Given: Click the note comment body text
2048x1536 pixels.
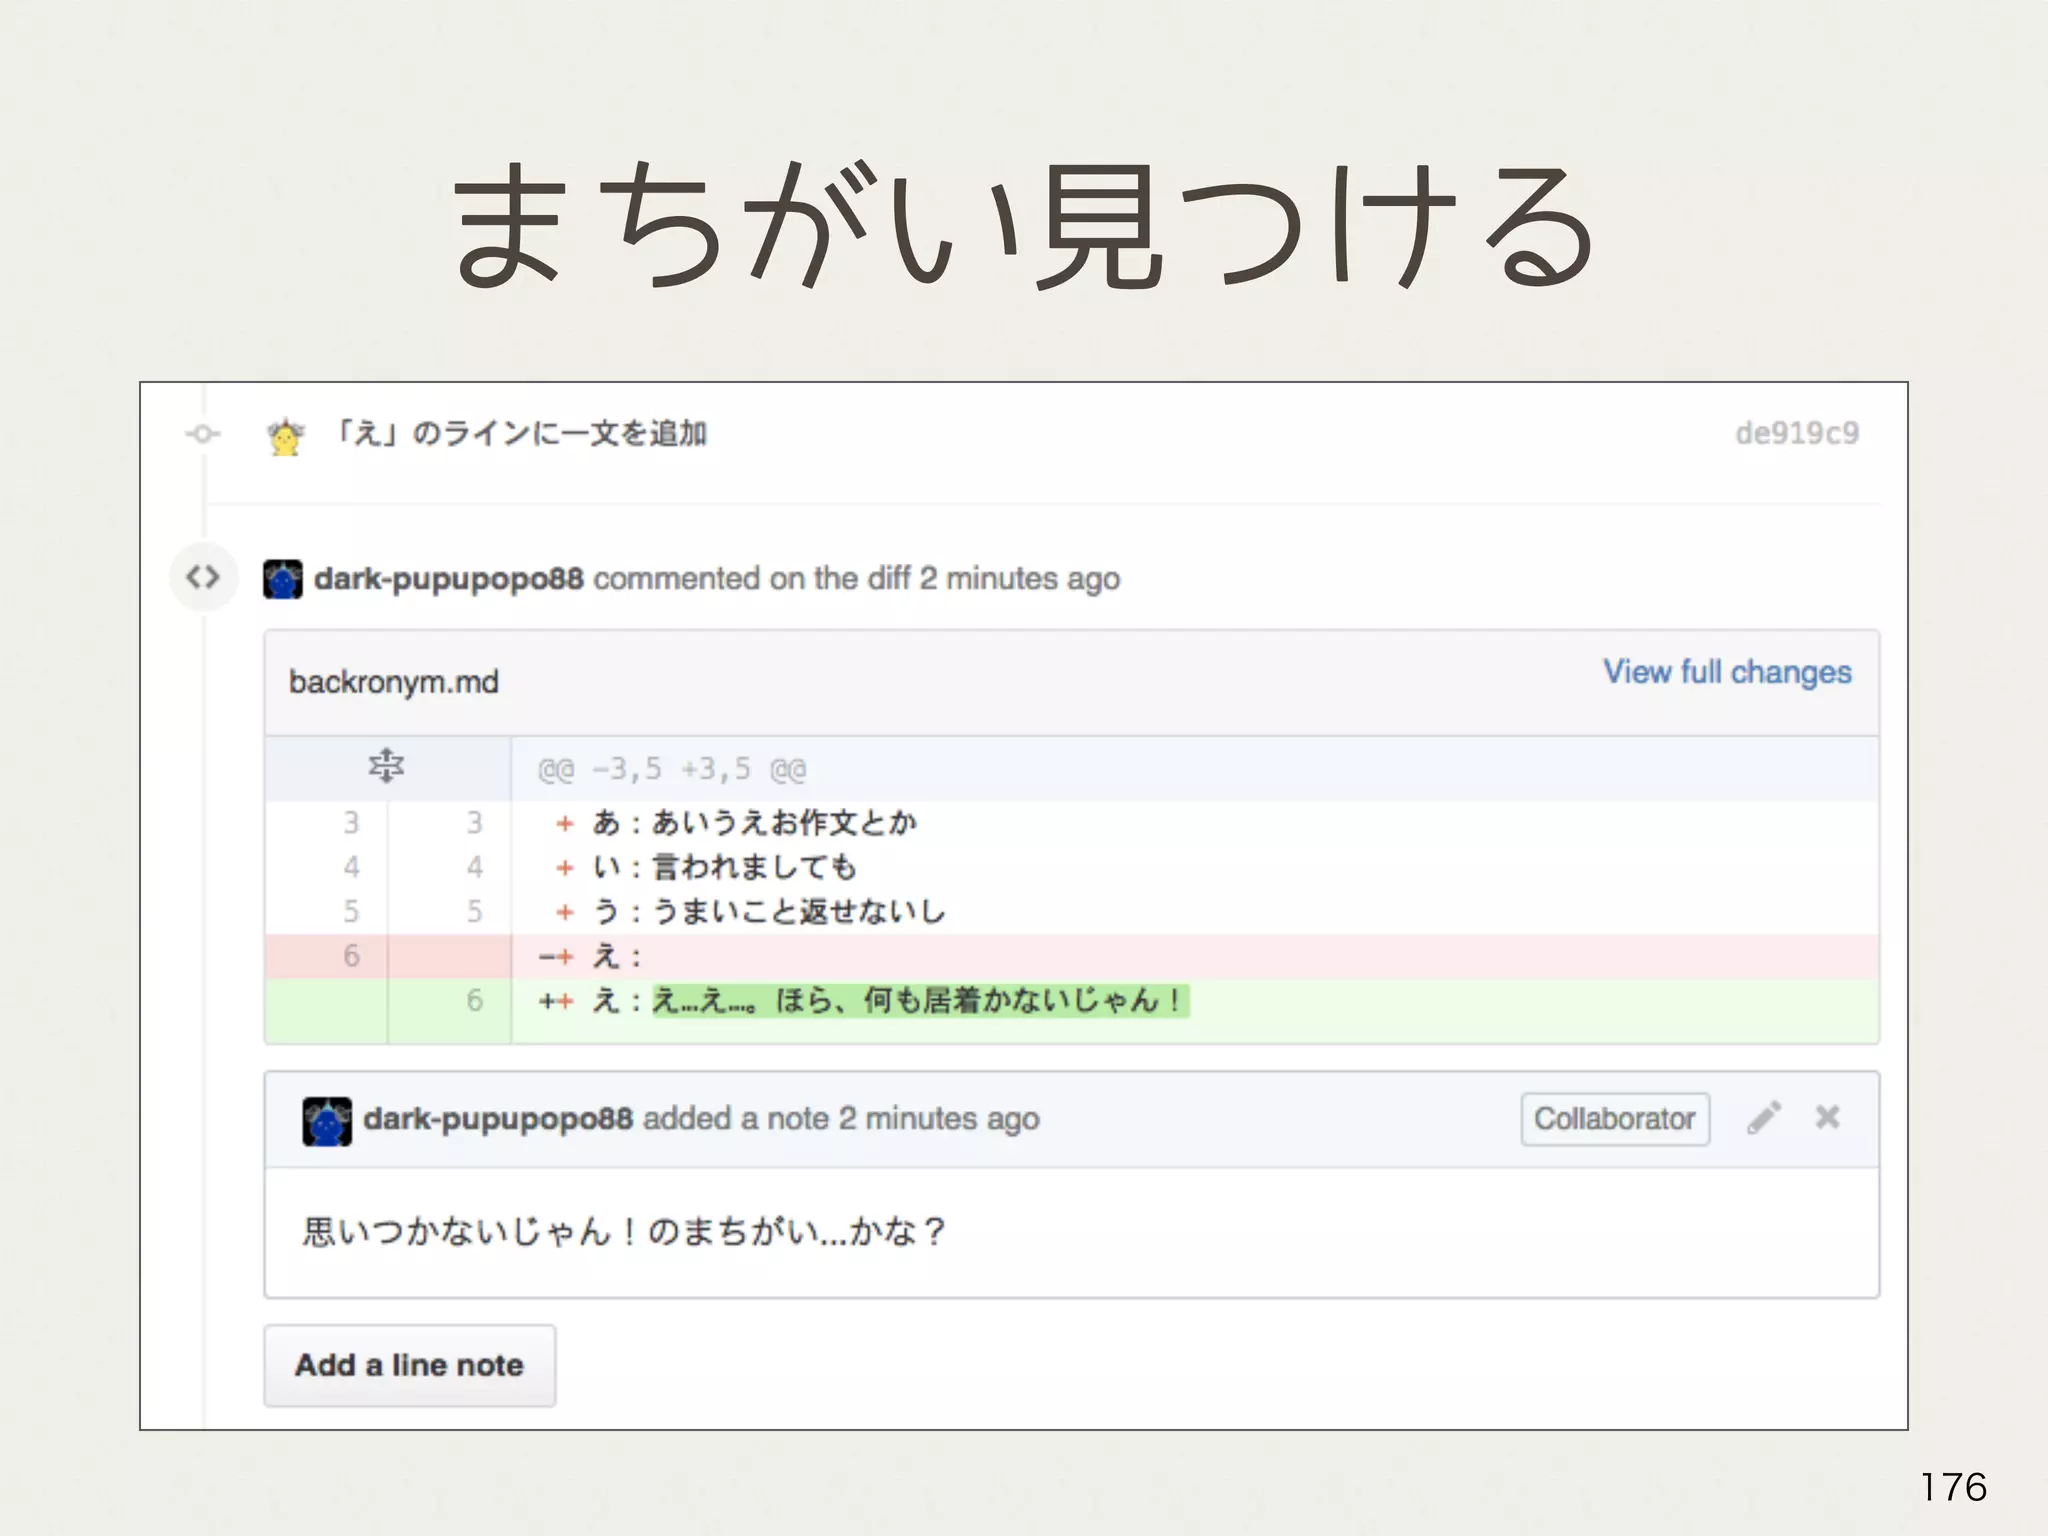Looking at the screenshot, I should 623,1231.
